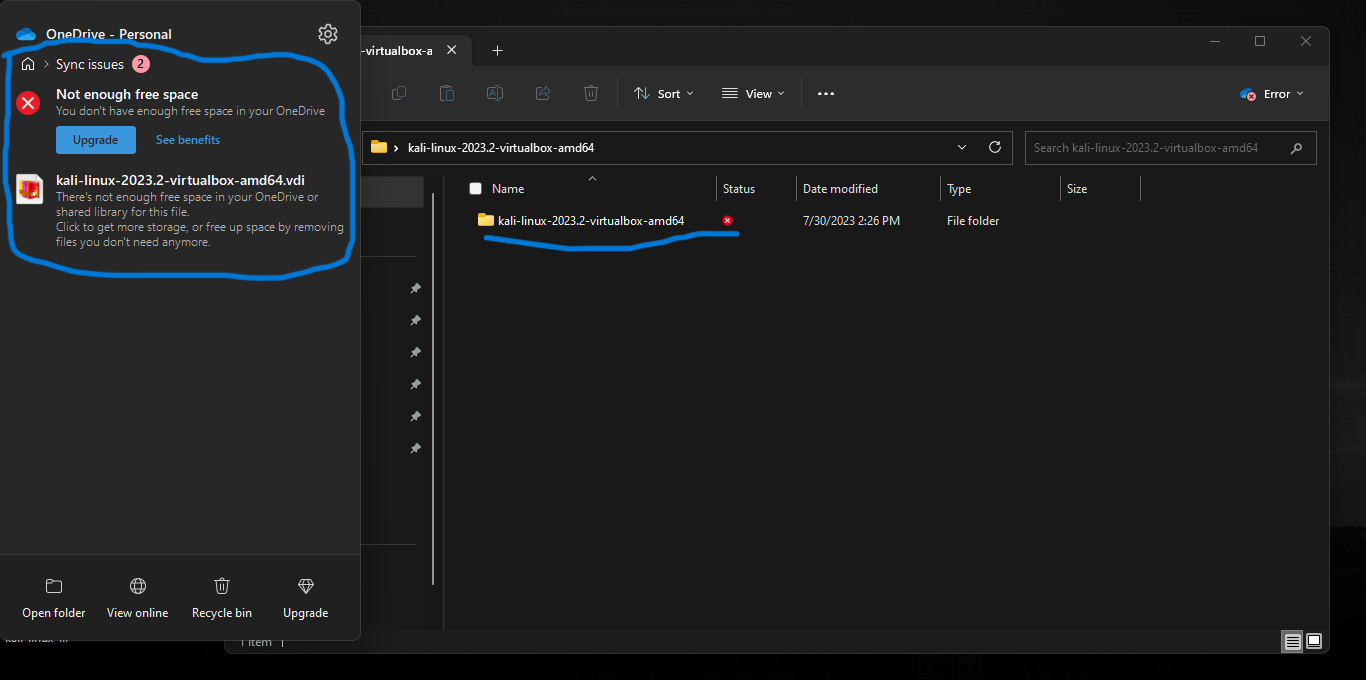
Task: Click Rename icon in Explorer toolbar
Action: (x=495, y=93)
